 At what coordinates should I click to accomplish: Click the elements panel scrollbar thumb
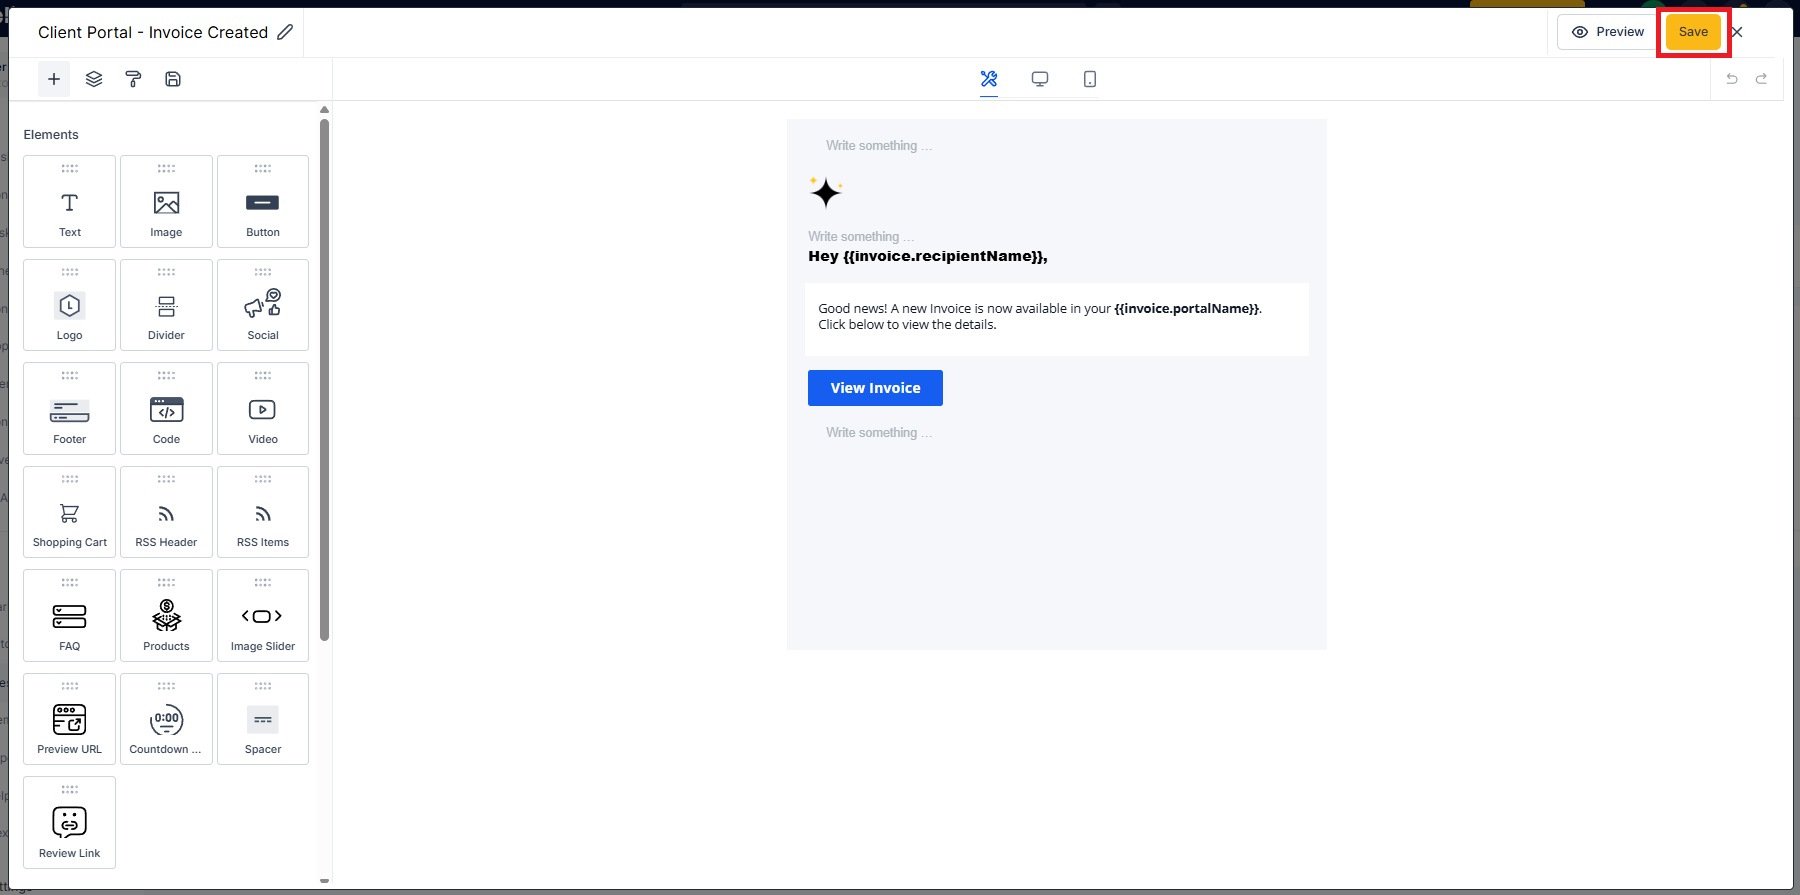click(x=324, y=380)
